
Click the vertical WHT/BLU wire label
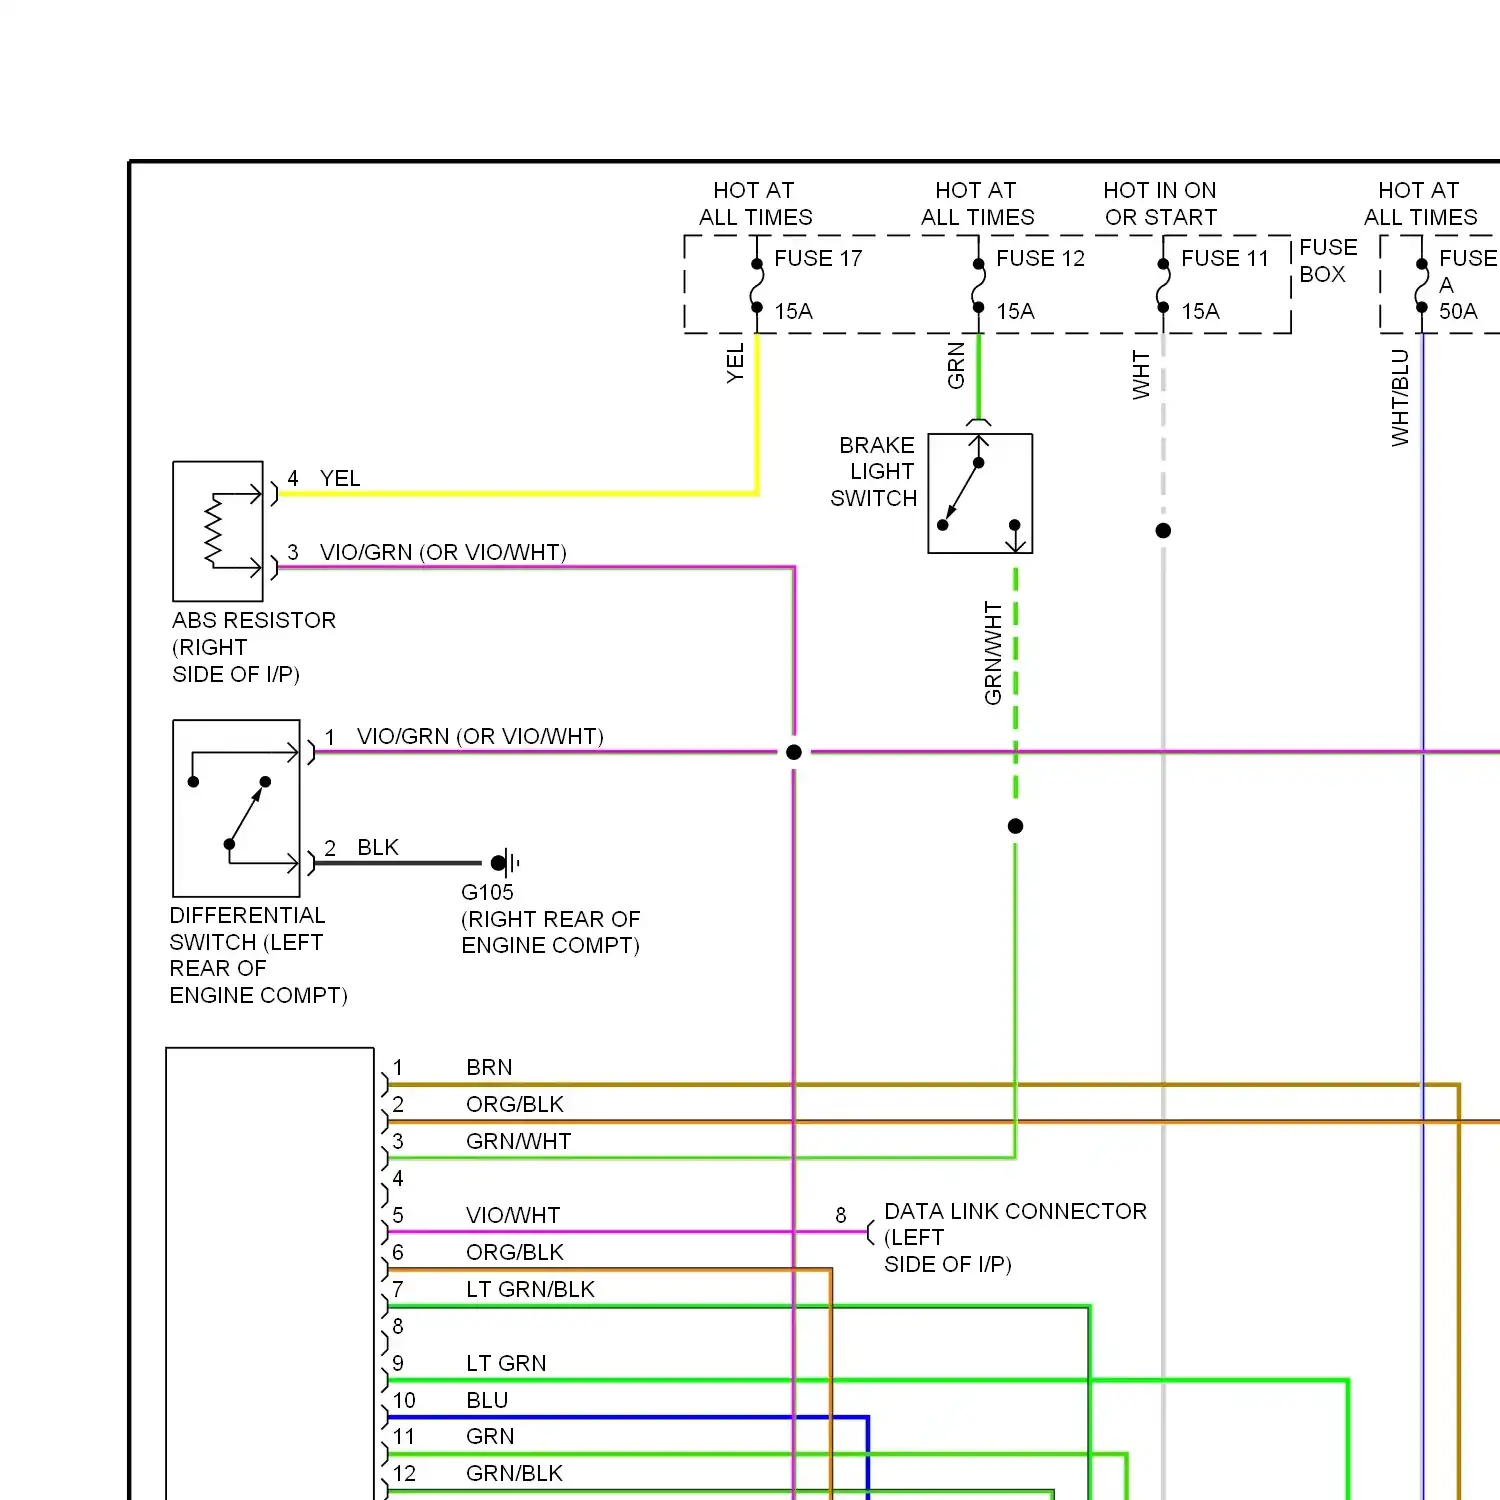pyautogui.click(x=1400, y=397)
